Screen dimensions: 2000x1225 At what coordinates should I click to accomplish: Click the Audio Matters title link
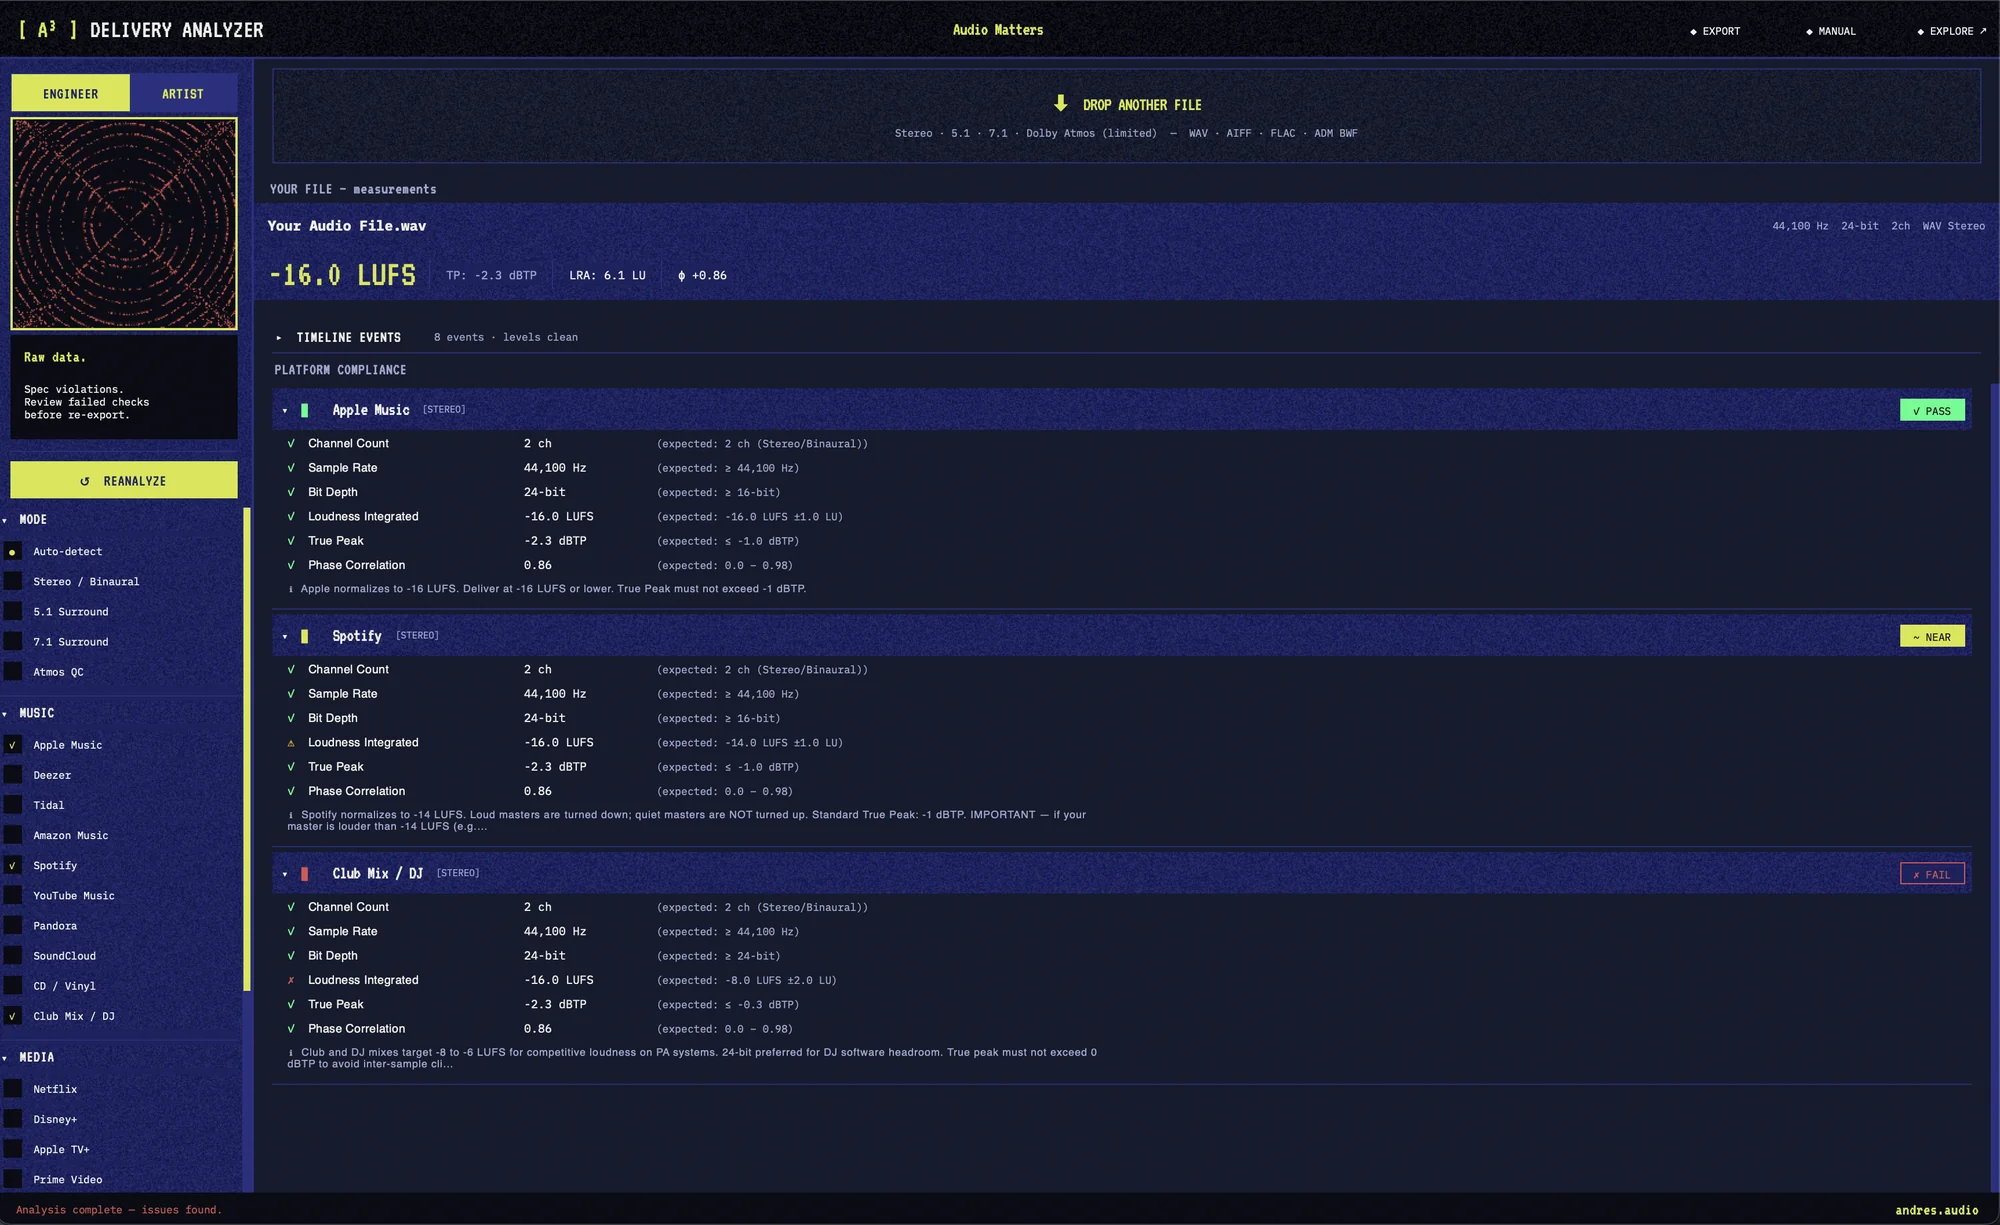[x=998, y=30]
